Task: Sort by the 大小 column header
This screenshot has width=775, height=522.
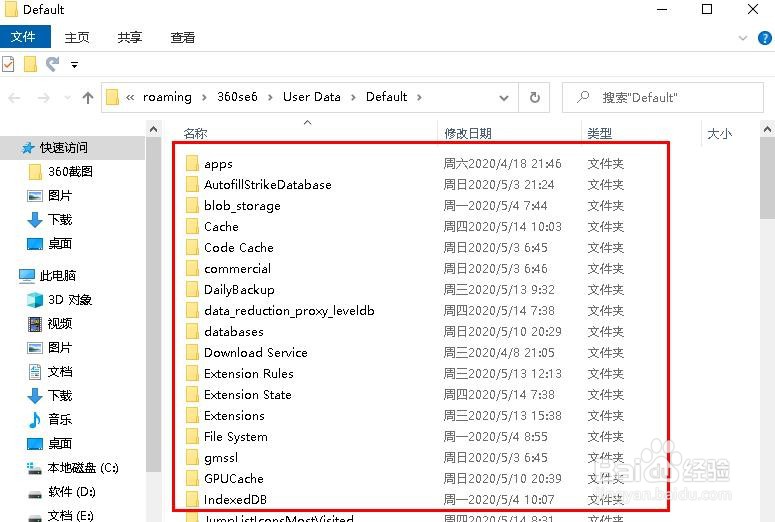Action: point(720,133)
